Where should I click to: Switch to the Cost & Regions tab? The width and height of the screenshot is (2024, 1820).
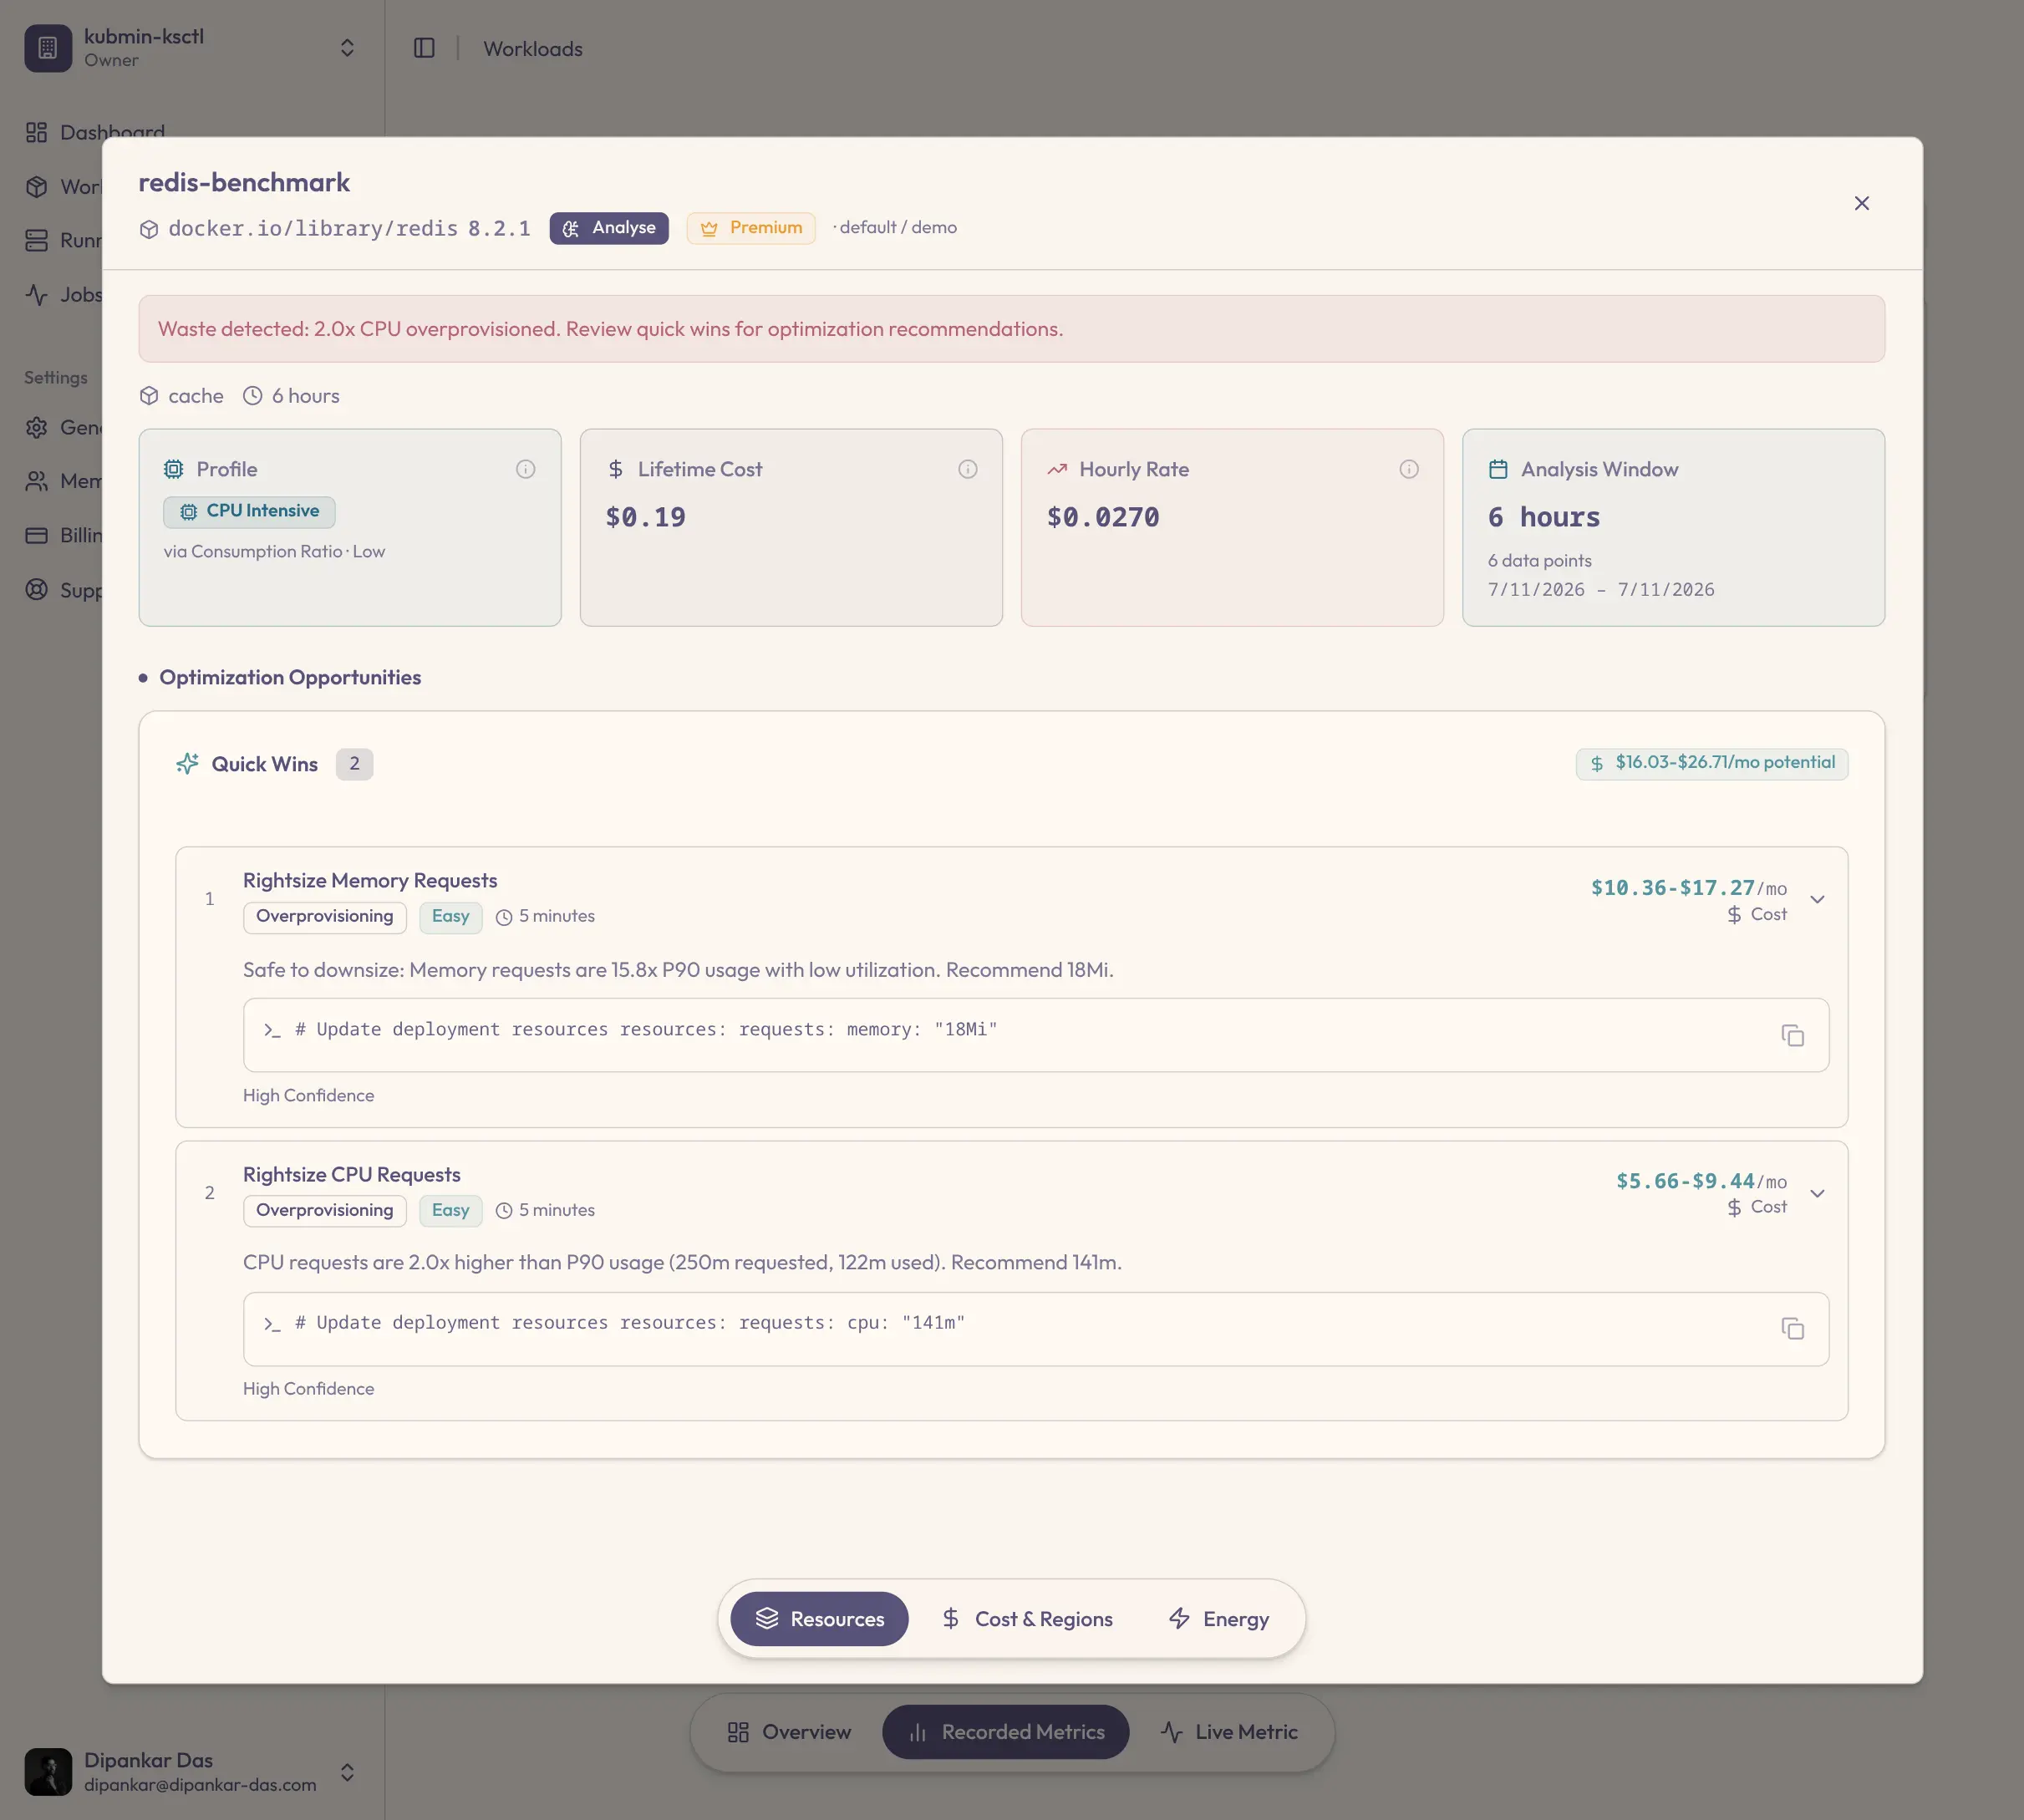pos(1027,1618)
